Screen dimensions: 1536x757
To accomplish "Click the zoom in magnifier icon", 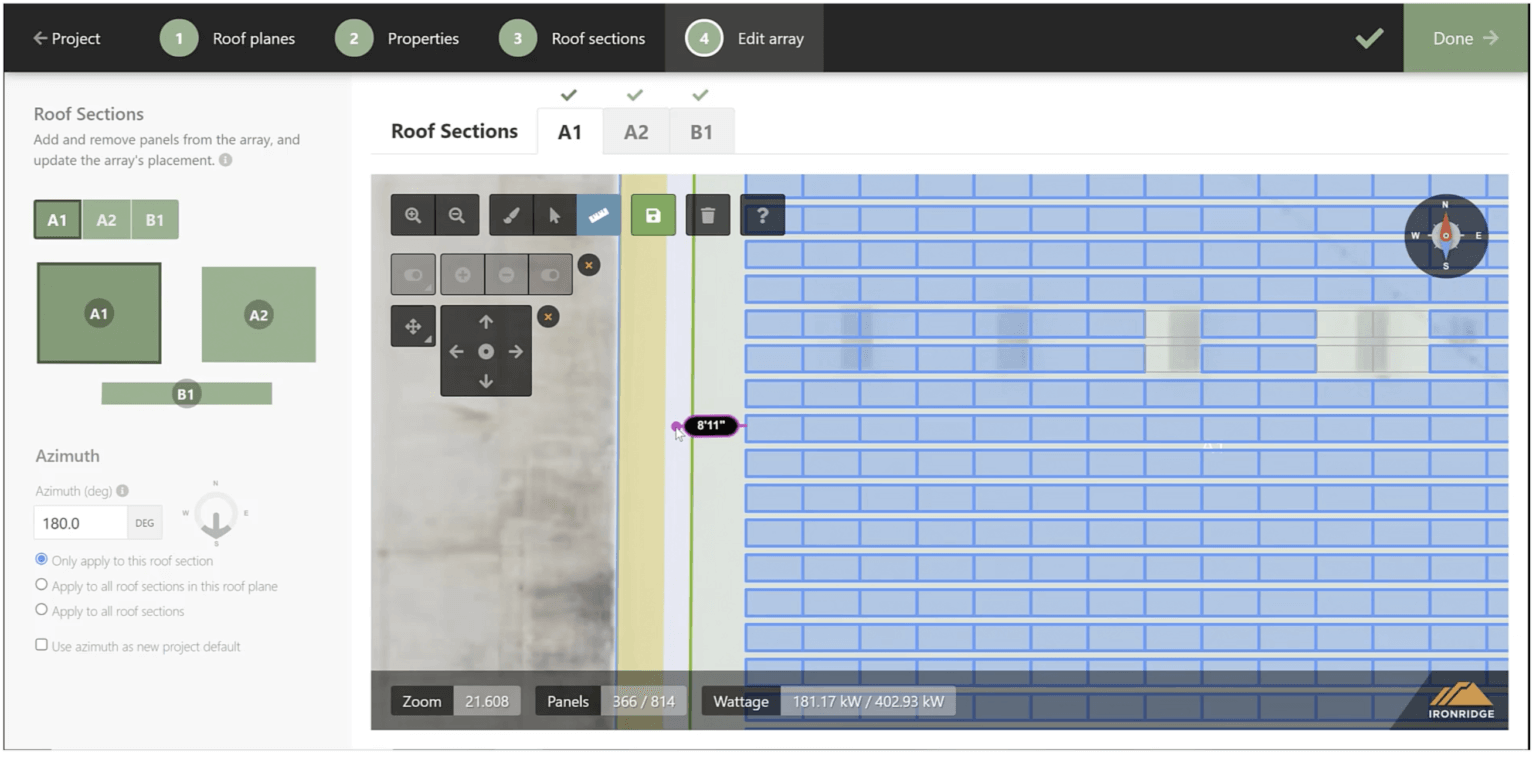I will [413, 215].
